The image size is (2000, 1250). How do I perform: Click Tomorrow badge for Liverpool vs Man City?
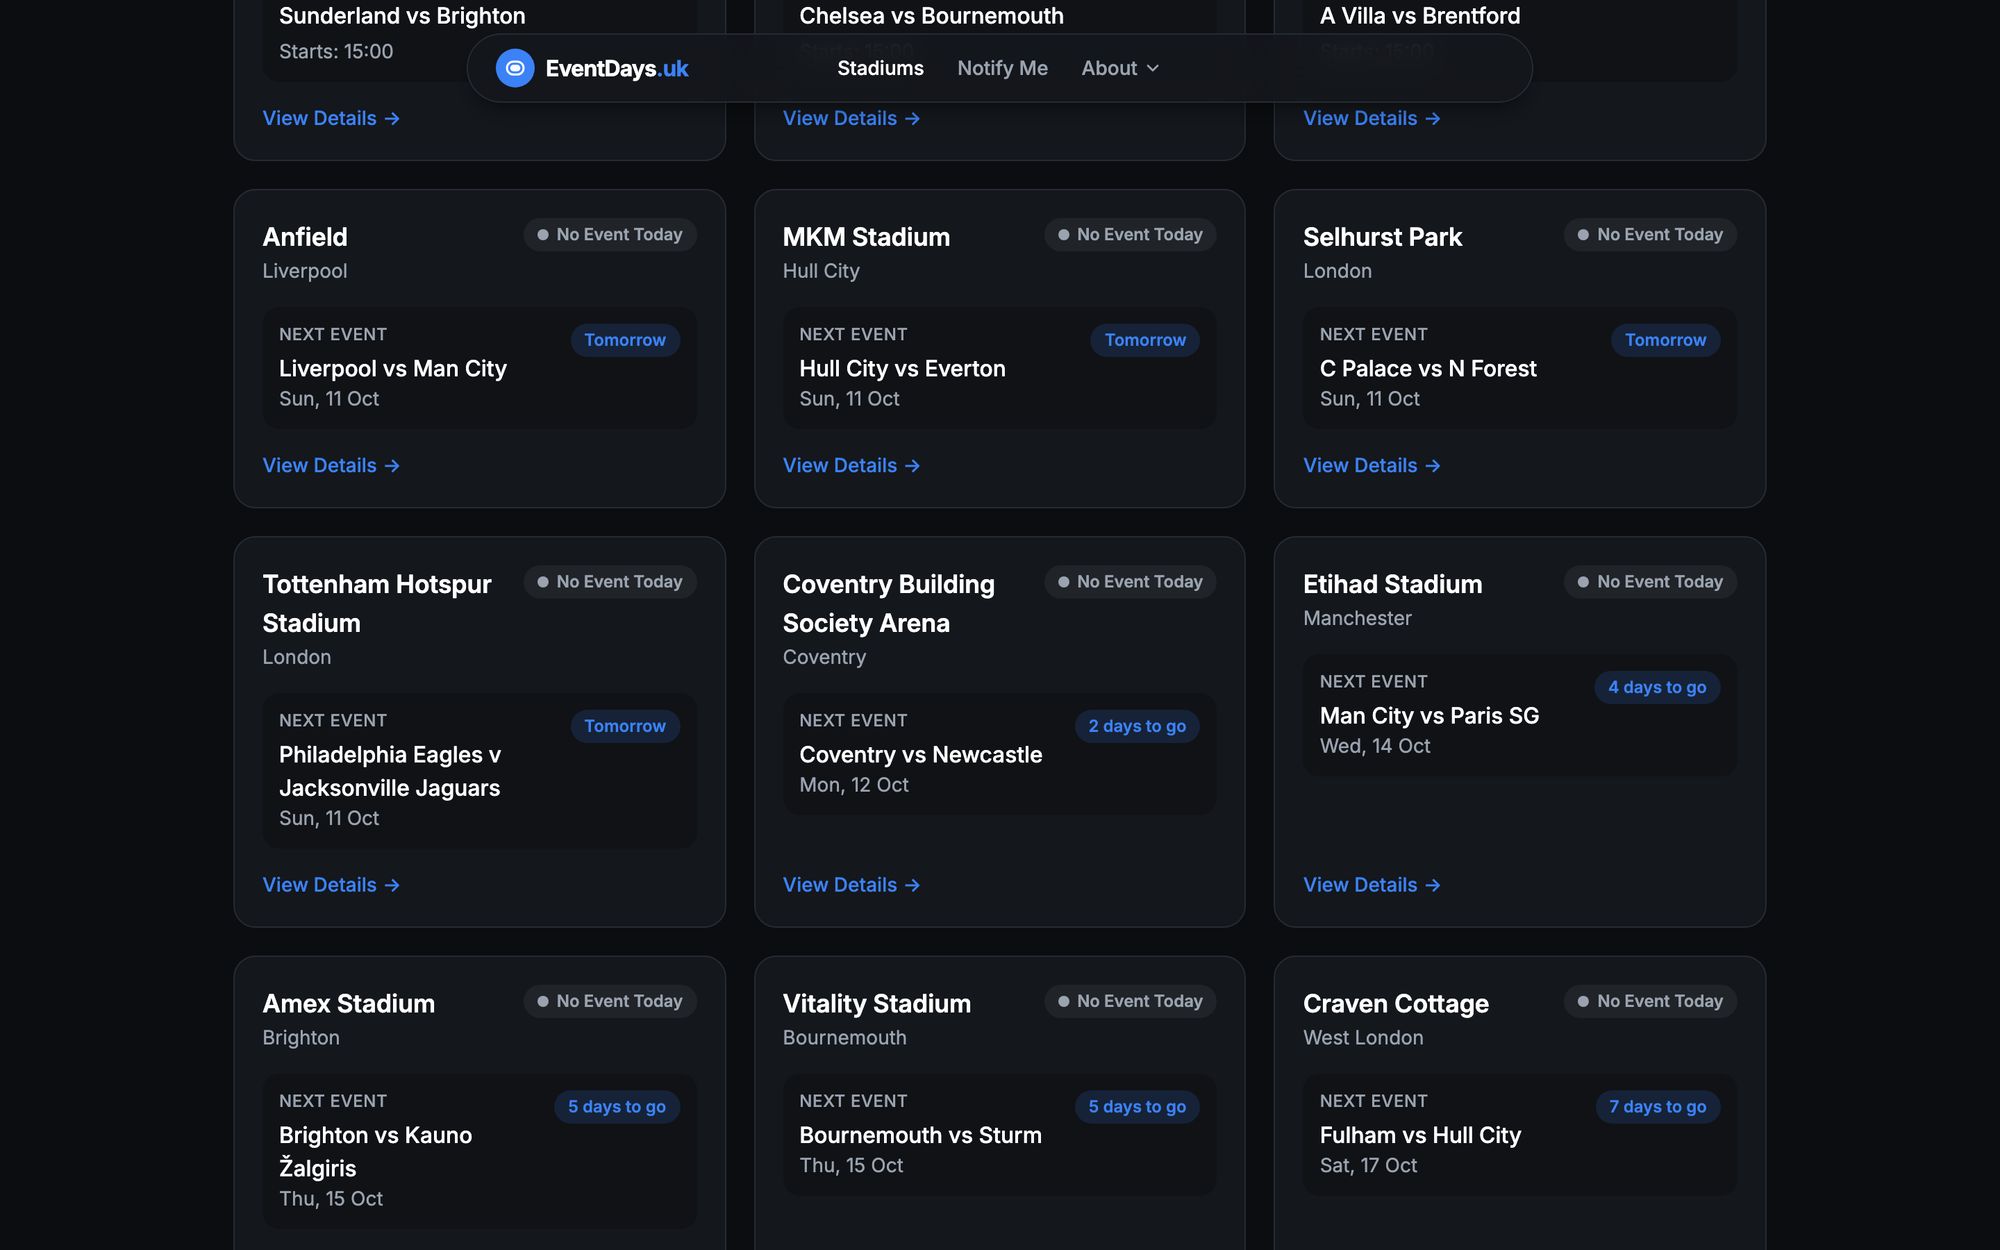pos(625,340)
